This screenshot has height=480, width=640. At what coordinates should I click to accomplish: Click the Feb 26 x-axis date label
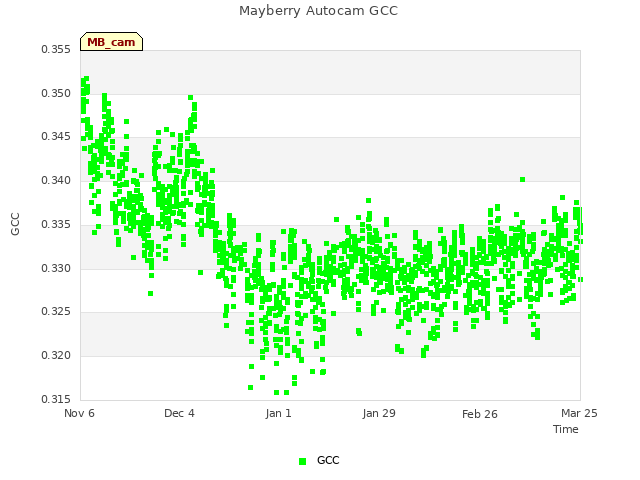(480, 414)
